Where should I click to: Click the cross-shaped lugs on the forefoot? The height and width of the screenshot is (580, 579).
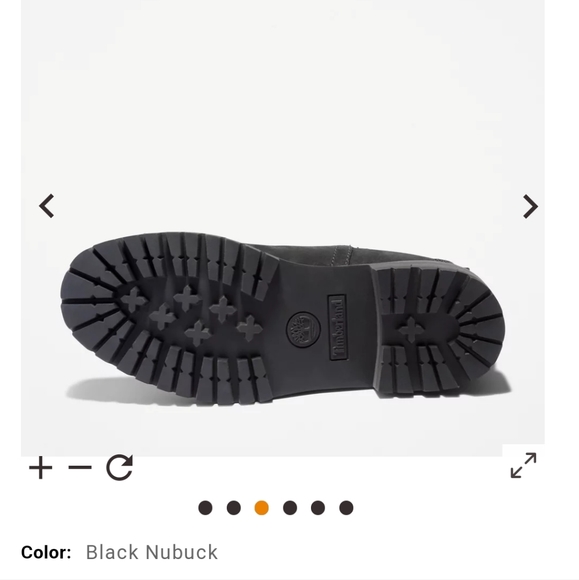point(192,314)
